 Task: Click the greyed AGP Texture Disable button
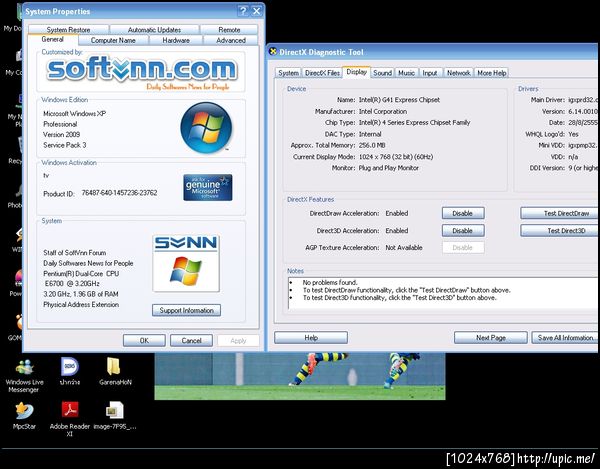pos(463,248)
